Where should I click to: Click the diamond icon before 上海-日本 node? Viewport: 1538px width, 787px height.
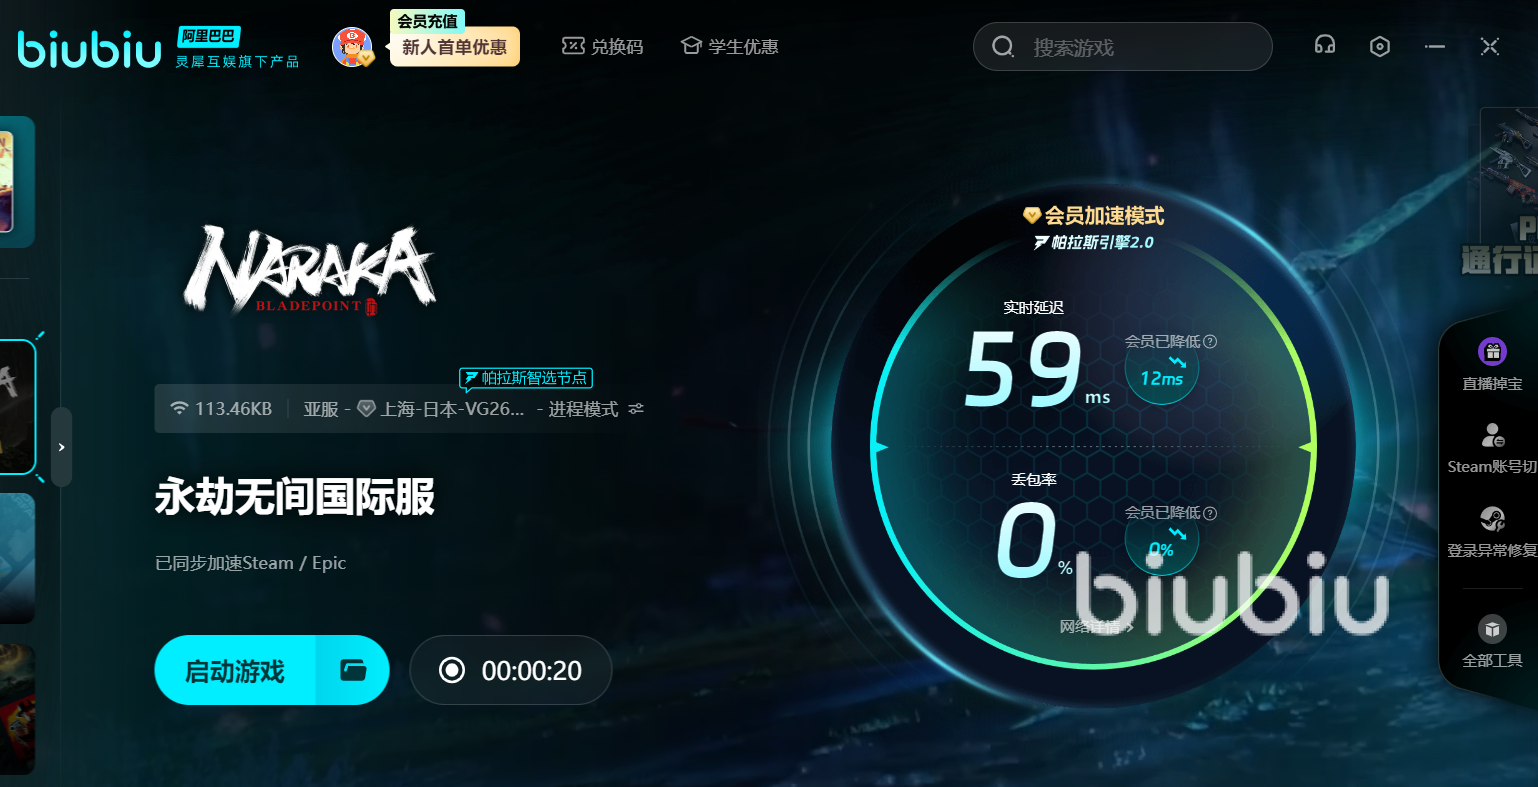click(367, 409)
